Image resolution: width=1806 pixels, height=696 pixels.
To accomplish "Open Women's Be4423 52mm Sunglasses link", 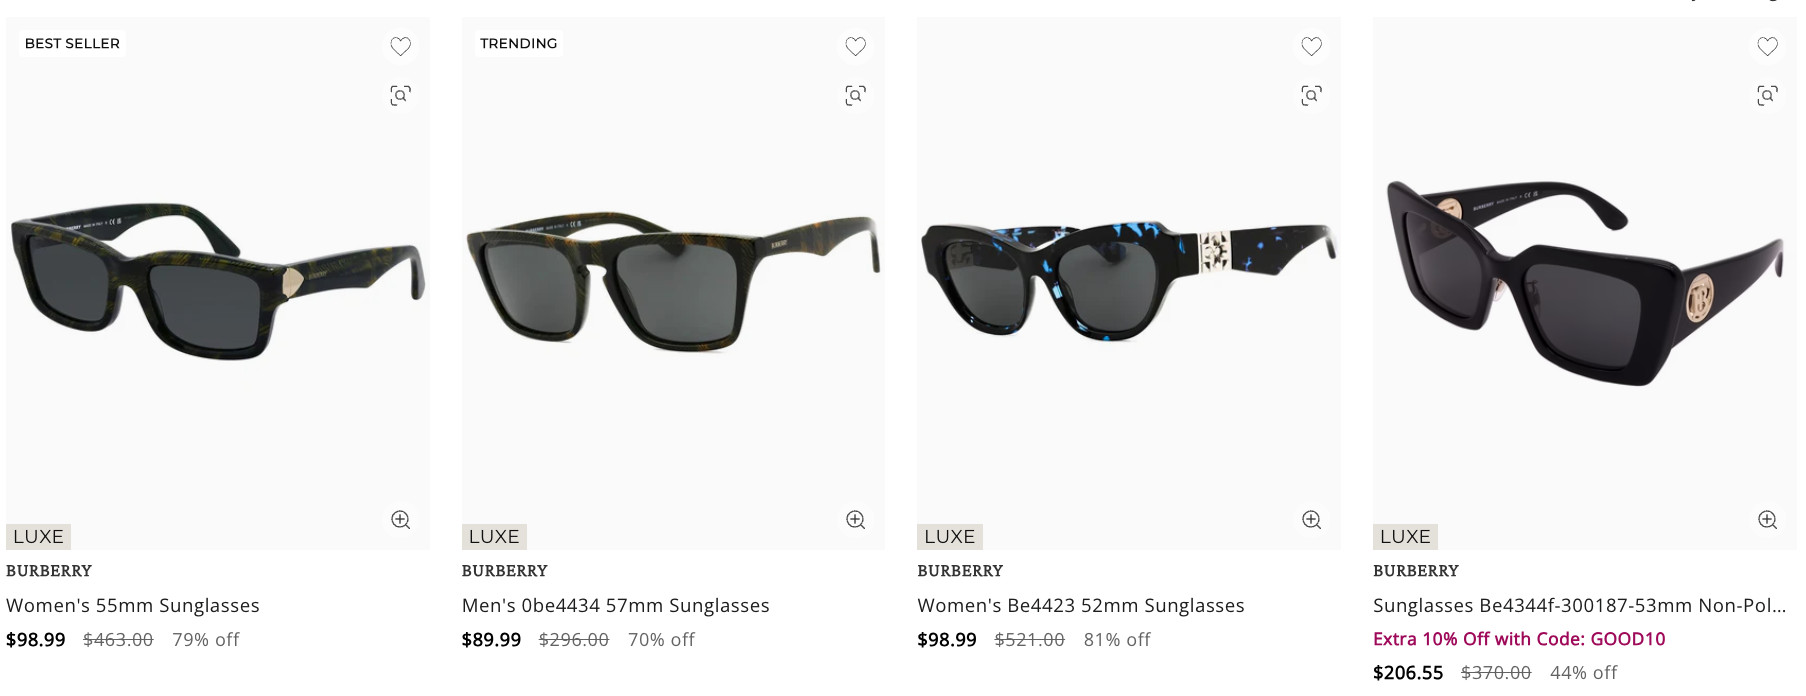I will pyautogui.click(x=1080, y=605).
